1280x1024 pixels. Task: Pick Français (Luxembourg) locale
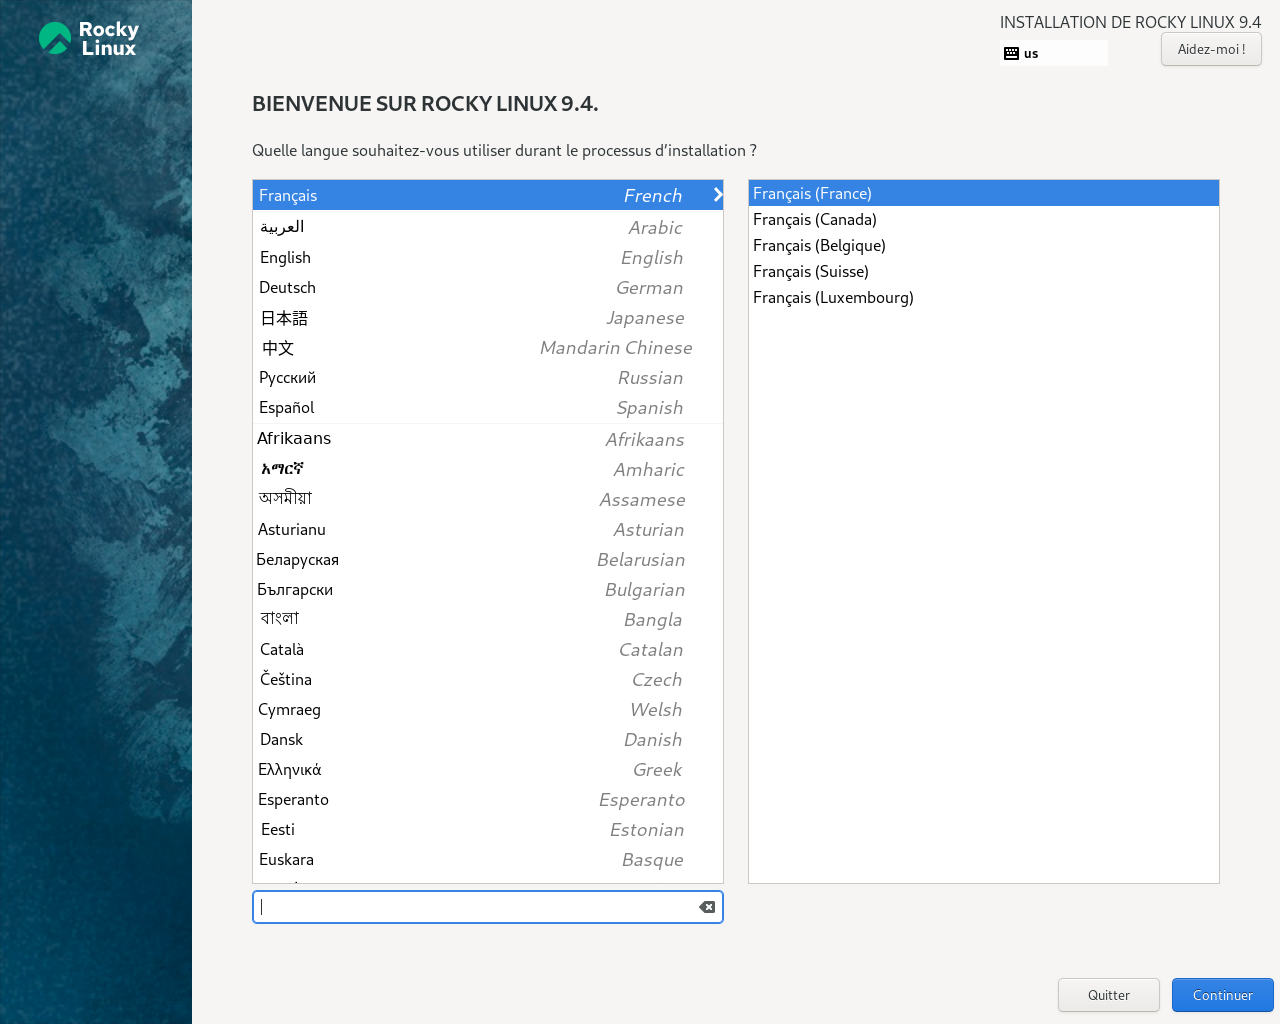(833, 298)
